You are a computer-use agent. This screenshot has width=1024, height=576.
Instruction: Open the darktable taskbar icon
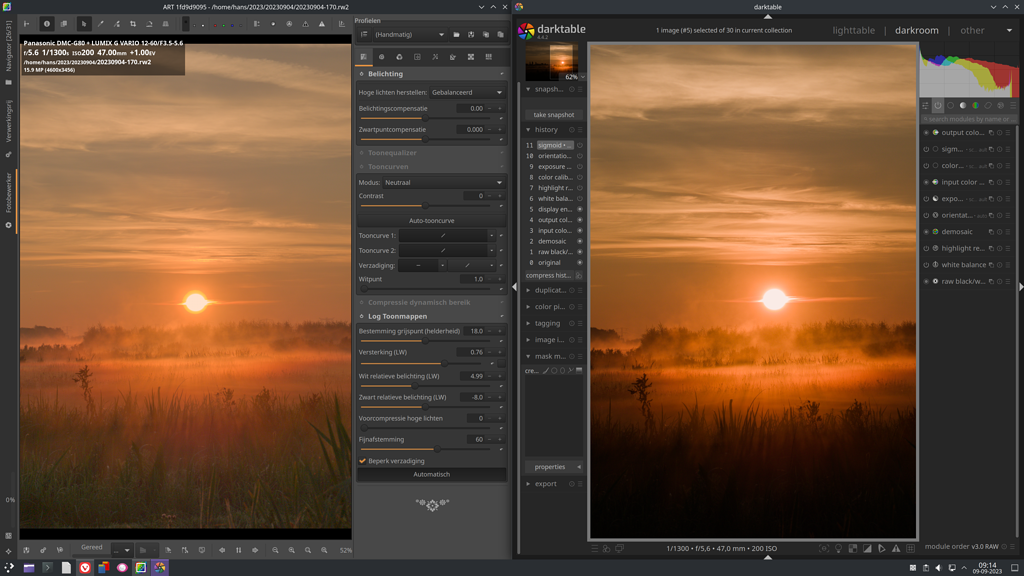pyautogui.click(x=159, y=568)
